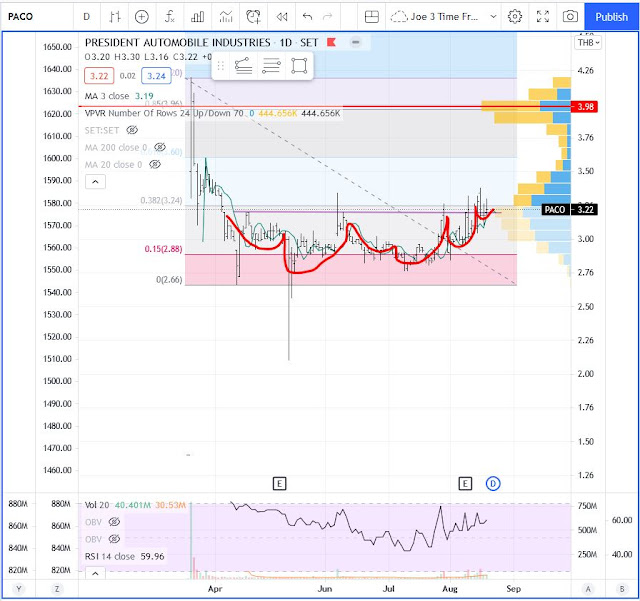Viewport: 640px width, 601px height.
Task: Create an alert with the clock-plus icon
Action: (253, 17)
